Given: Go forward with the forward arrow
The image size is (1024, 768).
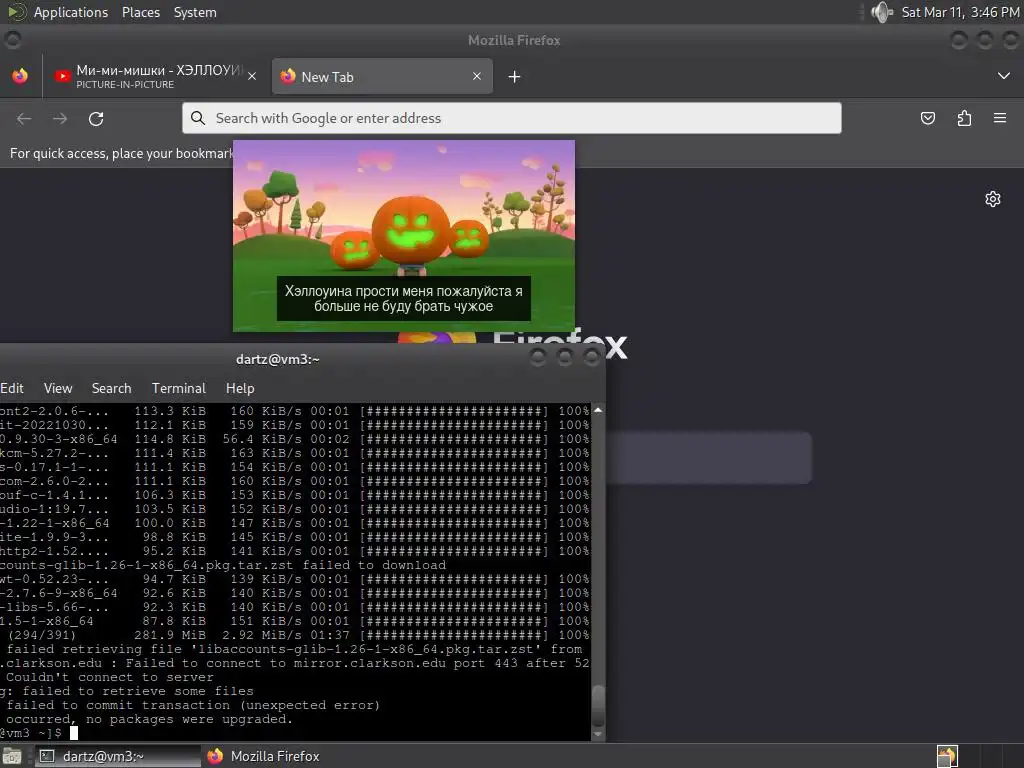Looking at the screenshot, I should [x=60, y=119].
